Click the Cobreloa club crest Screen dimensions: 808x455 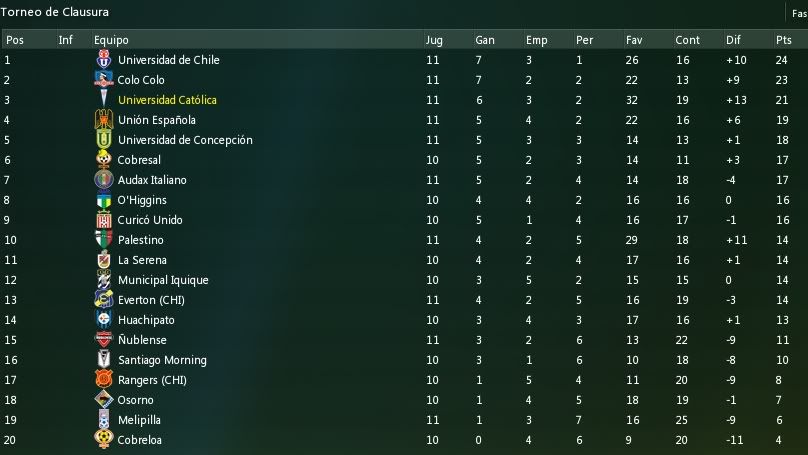[x=104, y=440]
